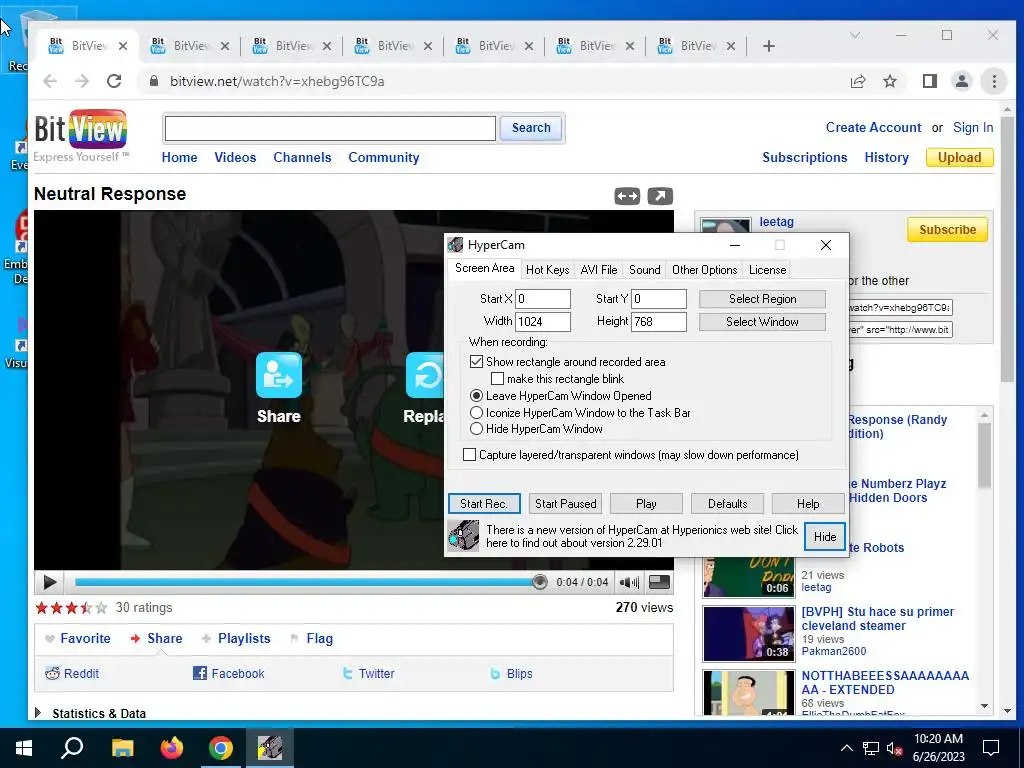Open the Stu hace su primer video thumbnail
Screen dimensions: 1024x768
[748, 633]
